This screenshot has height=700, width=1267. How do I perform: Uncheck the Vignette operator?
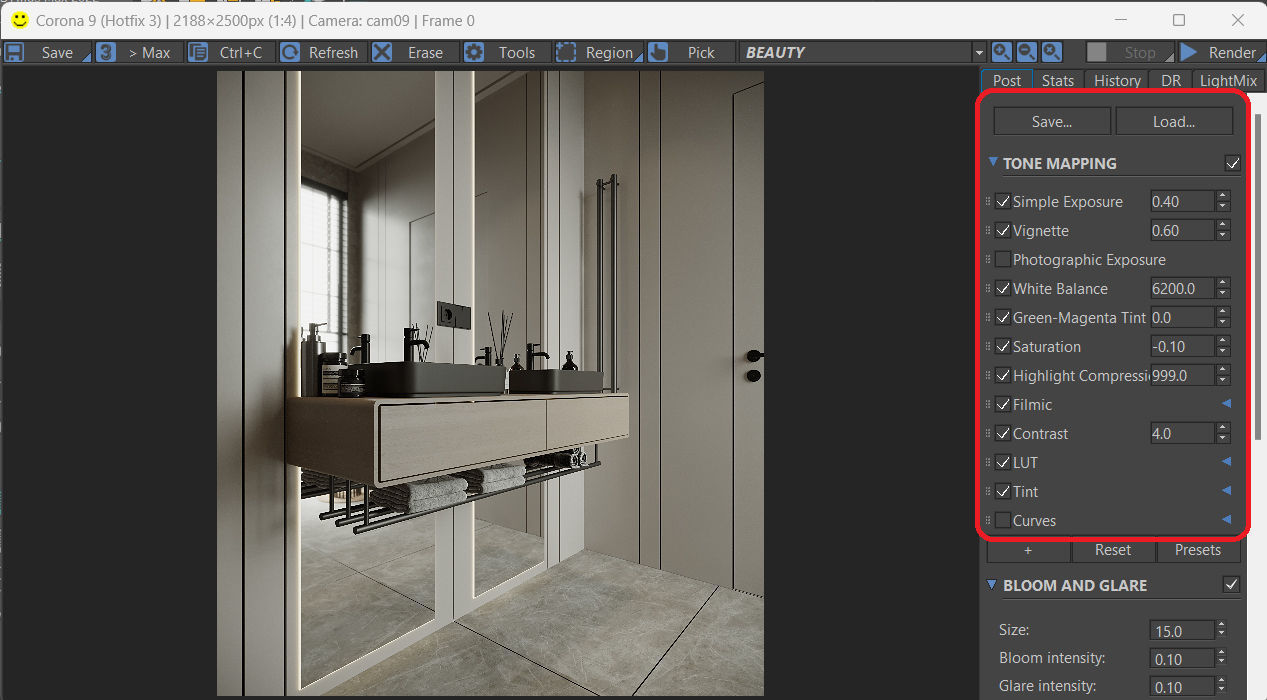[x=1003, y=231]
